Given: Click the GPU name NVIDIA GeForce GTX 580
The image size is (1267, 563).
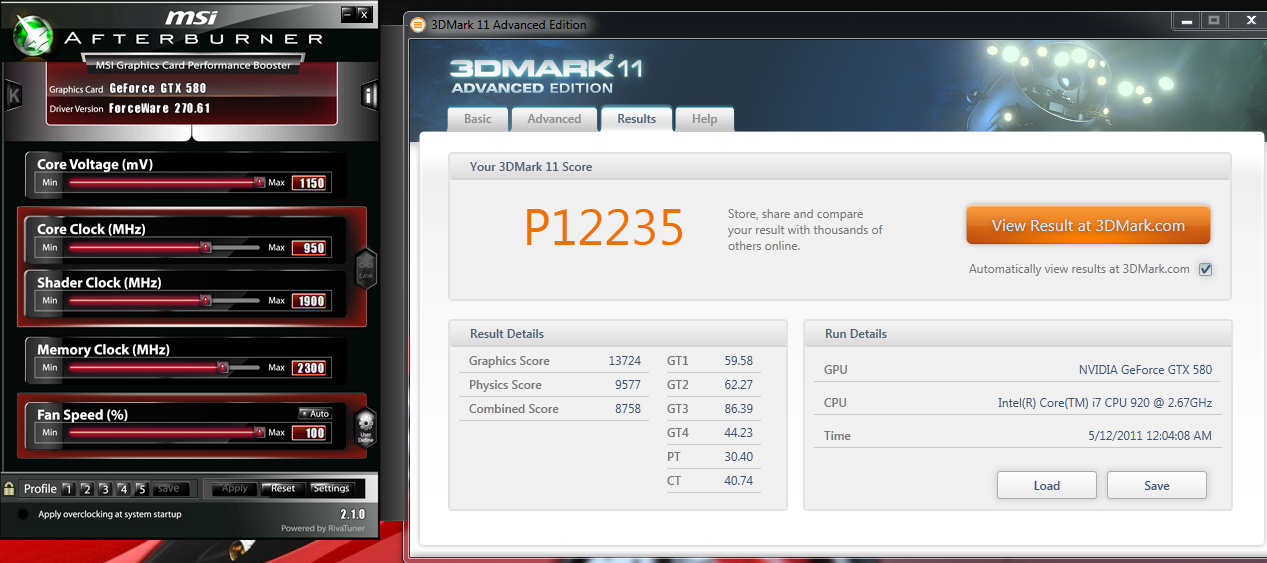Looking at the screenshot, I should (1145, 370).
